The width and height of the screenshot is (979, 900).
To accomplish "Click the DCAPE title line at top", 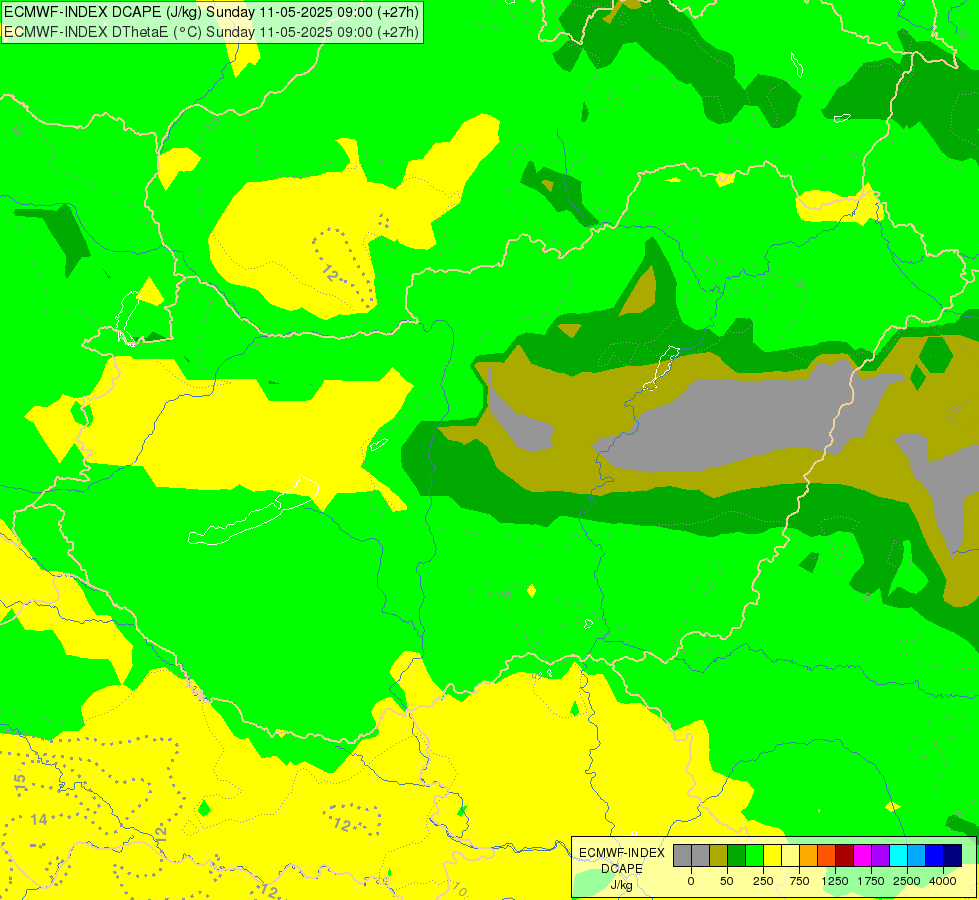I will [211, 12].
